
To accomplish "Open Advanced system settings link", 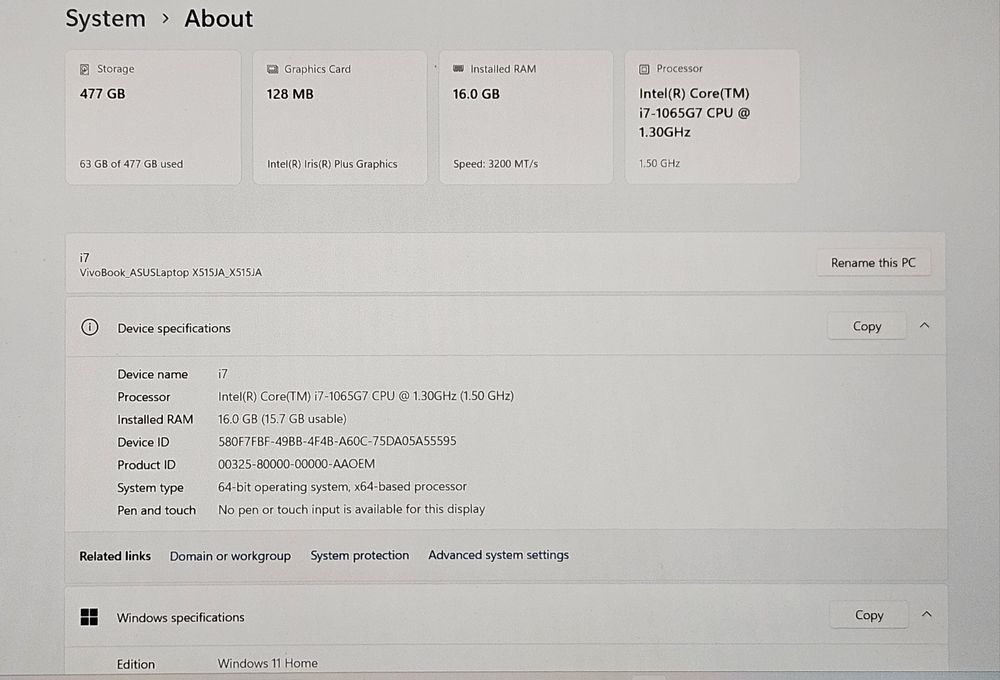I will click(x=498, y=555).
